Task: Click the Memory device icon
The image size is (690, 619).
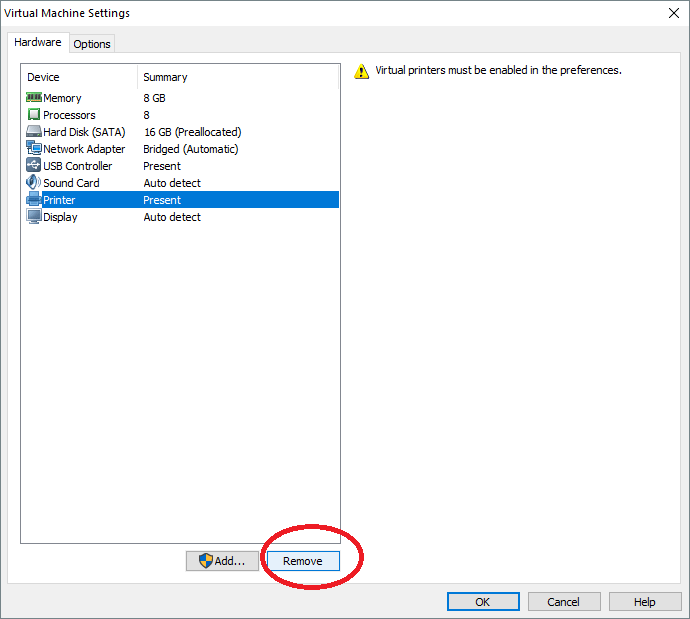Action: point(34,98)
